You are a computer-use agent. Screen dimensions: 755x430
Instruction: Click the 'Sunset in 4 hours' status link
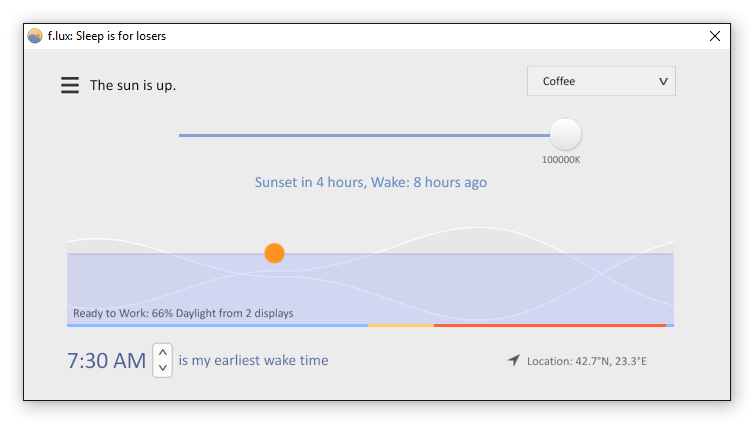[371, 182]
